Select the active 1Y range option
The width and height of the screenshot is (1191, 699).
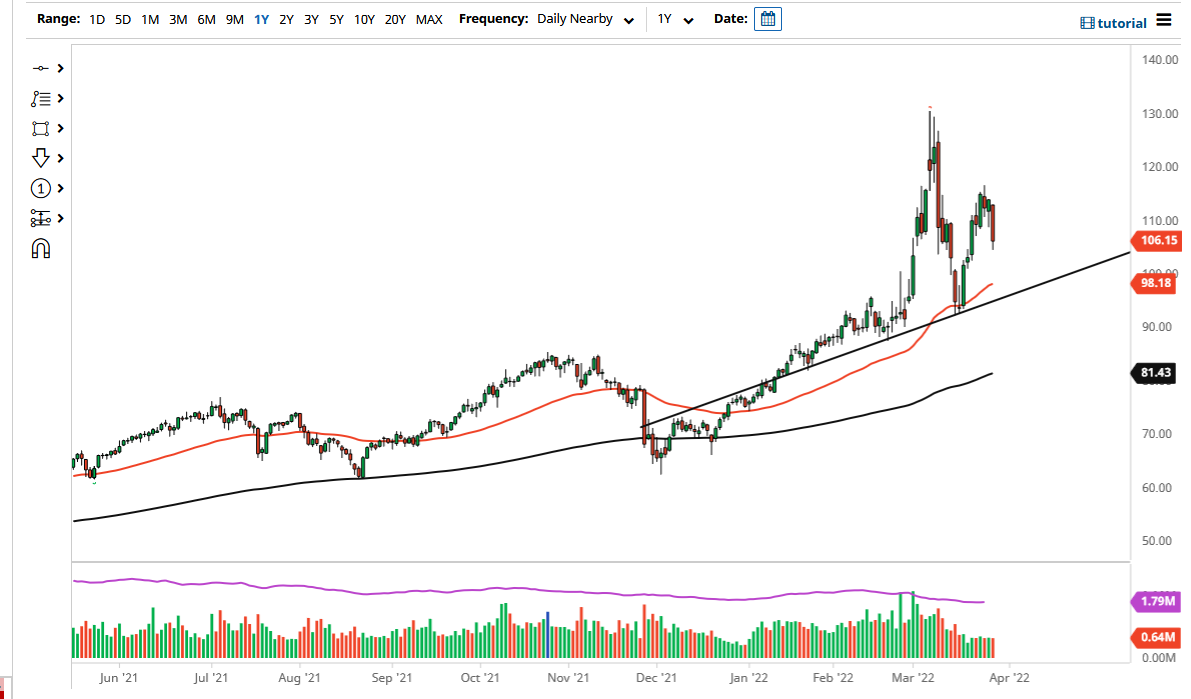pyautogui.click(x=261, y=20)
